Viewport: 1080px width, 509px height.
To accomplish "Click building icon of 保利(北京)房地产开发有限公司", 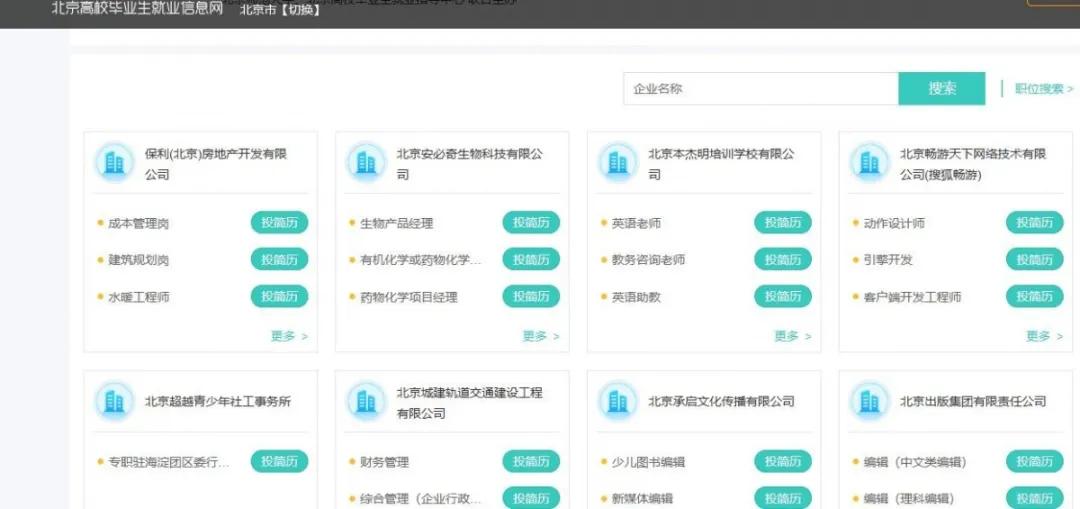I will [114, 163].
